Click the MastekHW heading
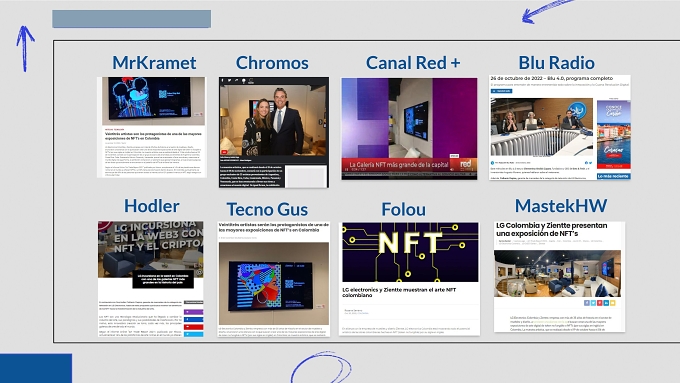The height and width of the screenshot is (383, 680). point(561,206)
